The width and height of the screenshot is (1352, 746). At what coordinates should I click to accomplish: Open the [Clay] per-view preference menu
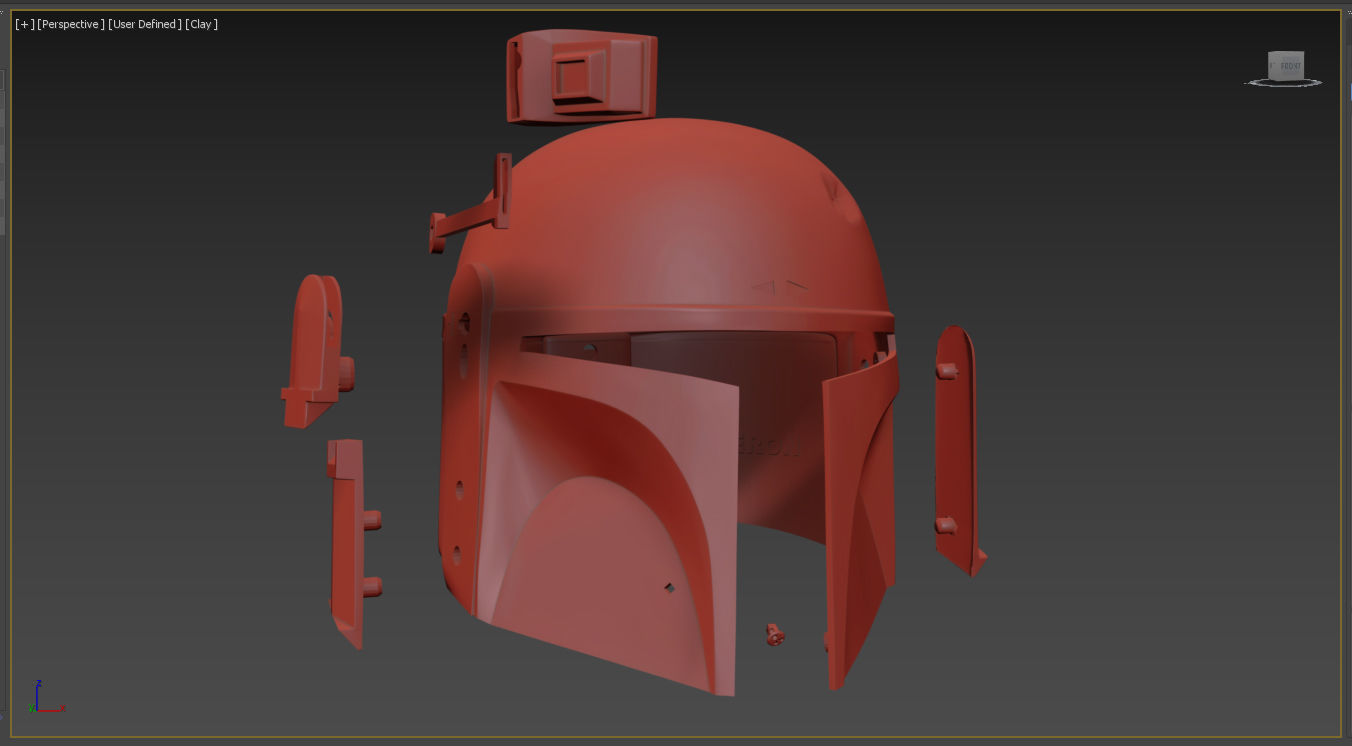pos(201,24)
